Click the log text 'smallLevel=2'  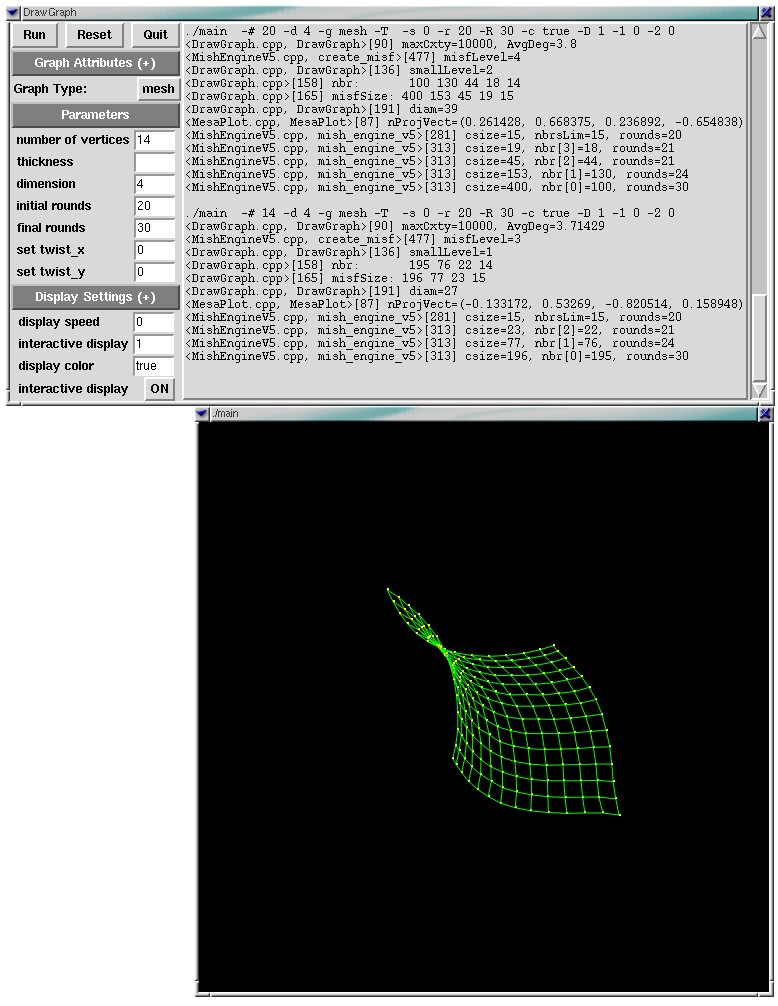tap(451, 70)
